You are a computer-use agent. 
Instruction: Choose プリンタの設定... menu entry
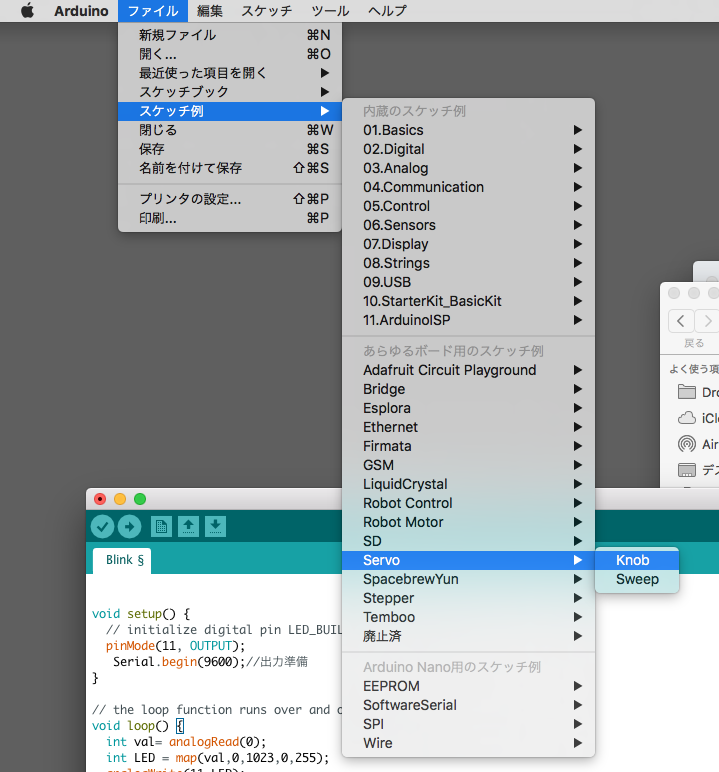coord(230,198)
